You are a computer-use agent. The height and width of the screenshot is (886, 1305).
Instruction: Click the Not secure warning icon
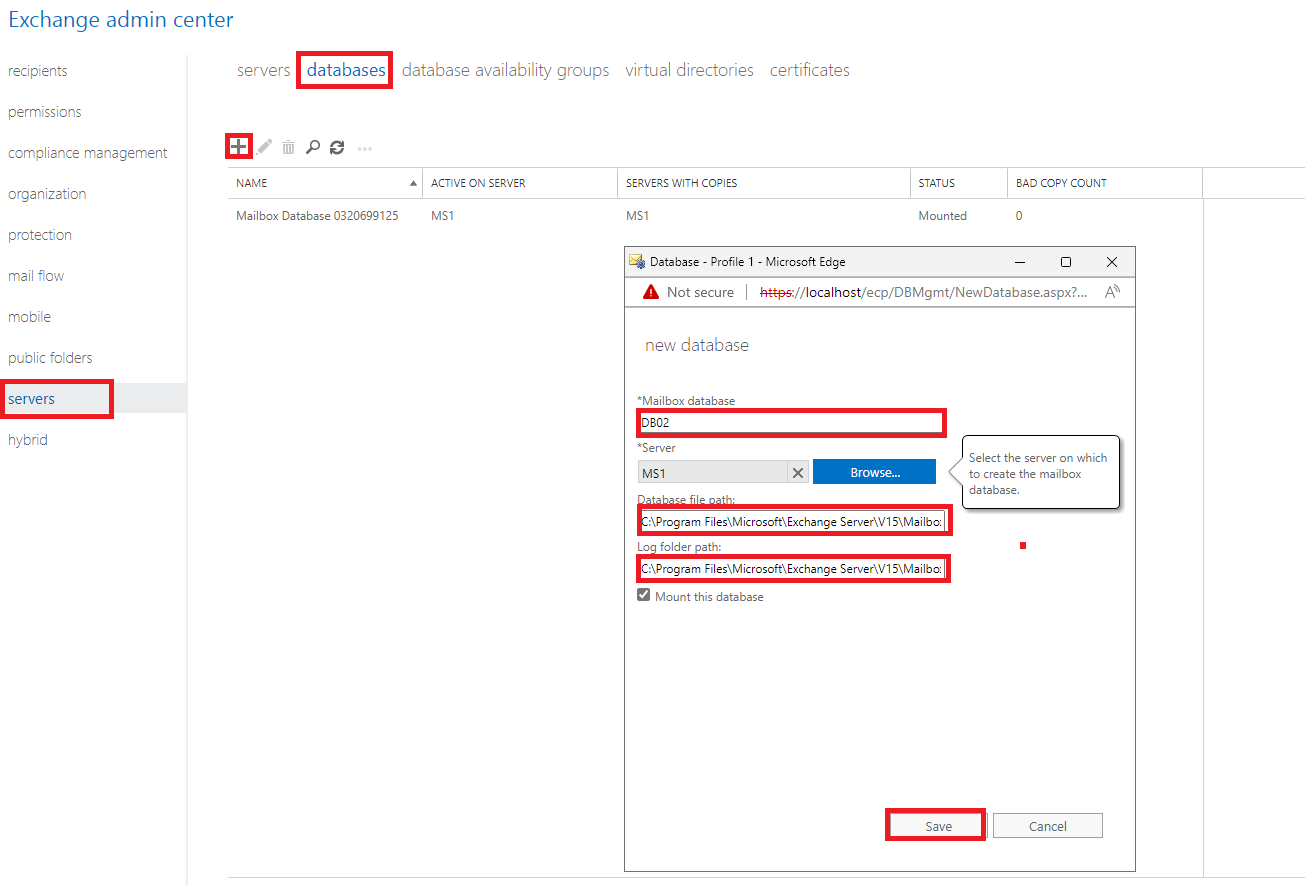coord(651,292)
